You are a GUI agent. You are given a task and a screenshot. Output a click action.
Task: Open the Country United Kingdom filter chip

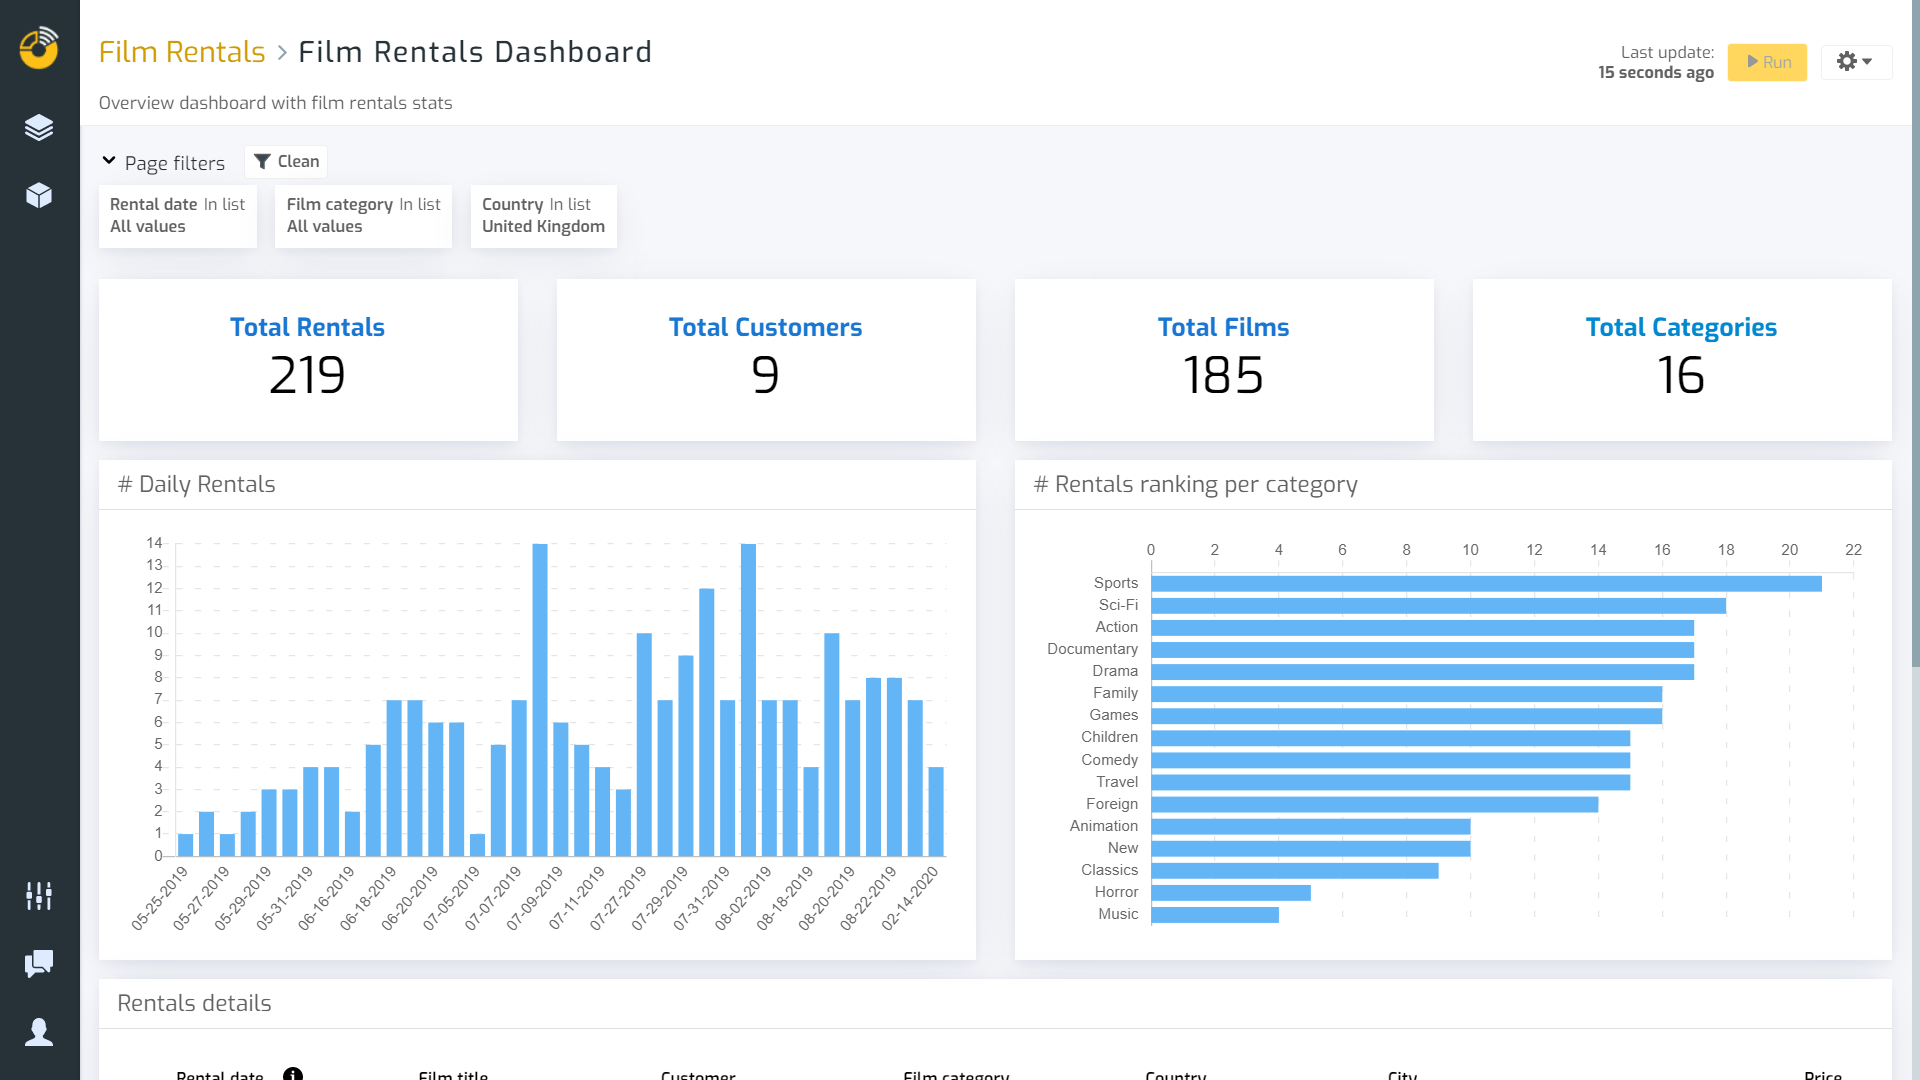pyautogui.click(x=542, y=216)
